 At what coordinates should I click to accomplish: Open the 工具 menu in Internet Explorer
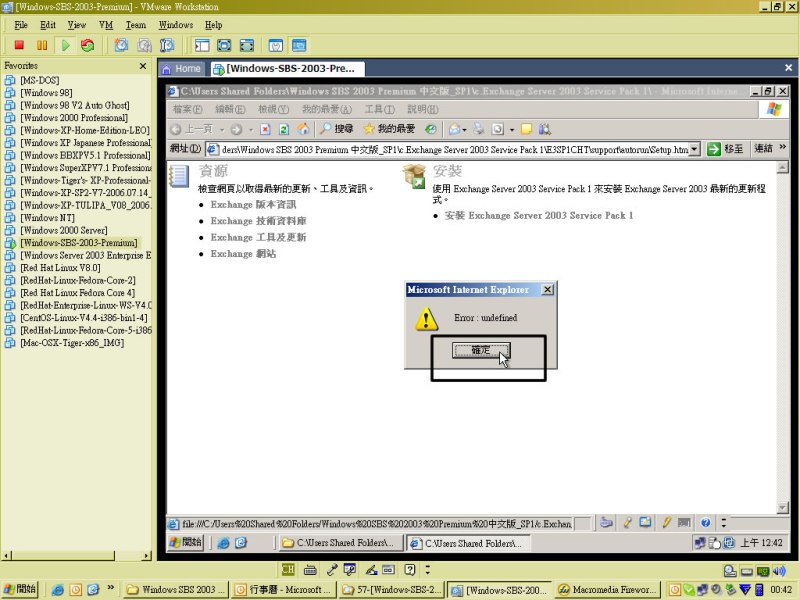[x=380, y=109]
